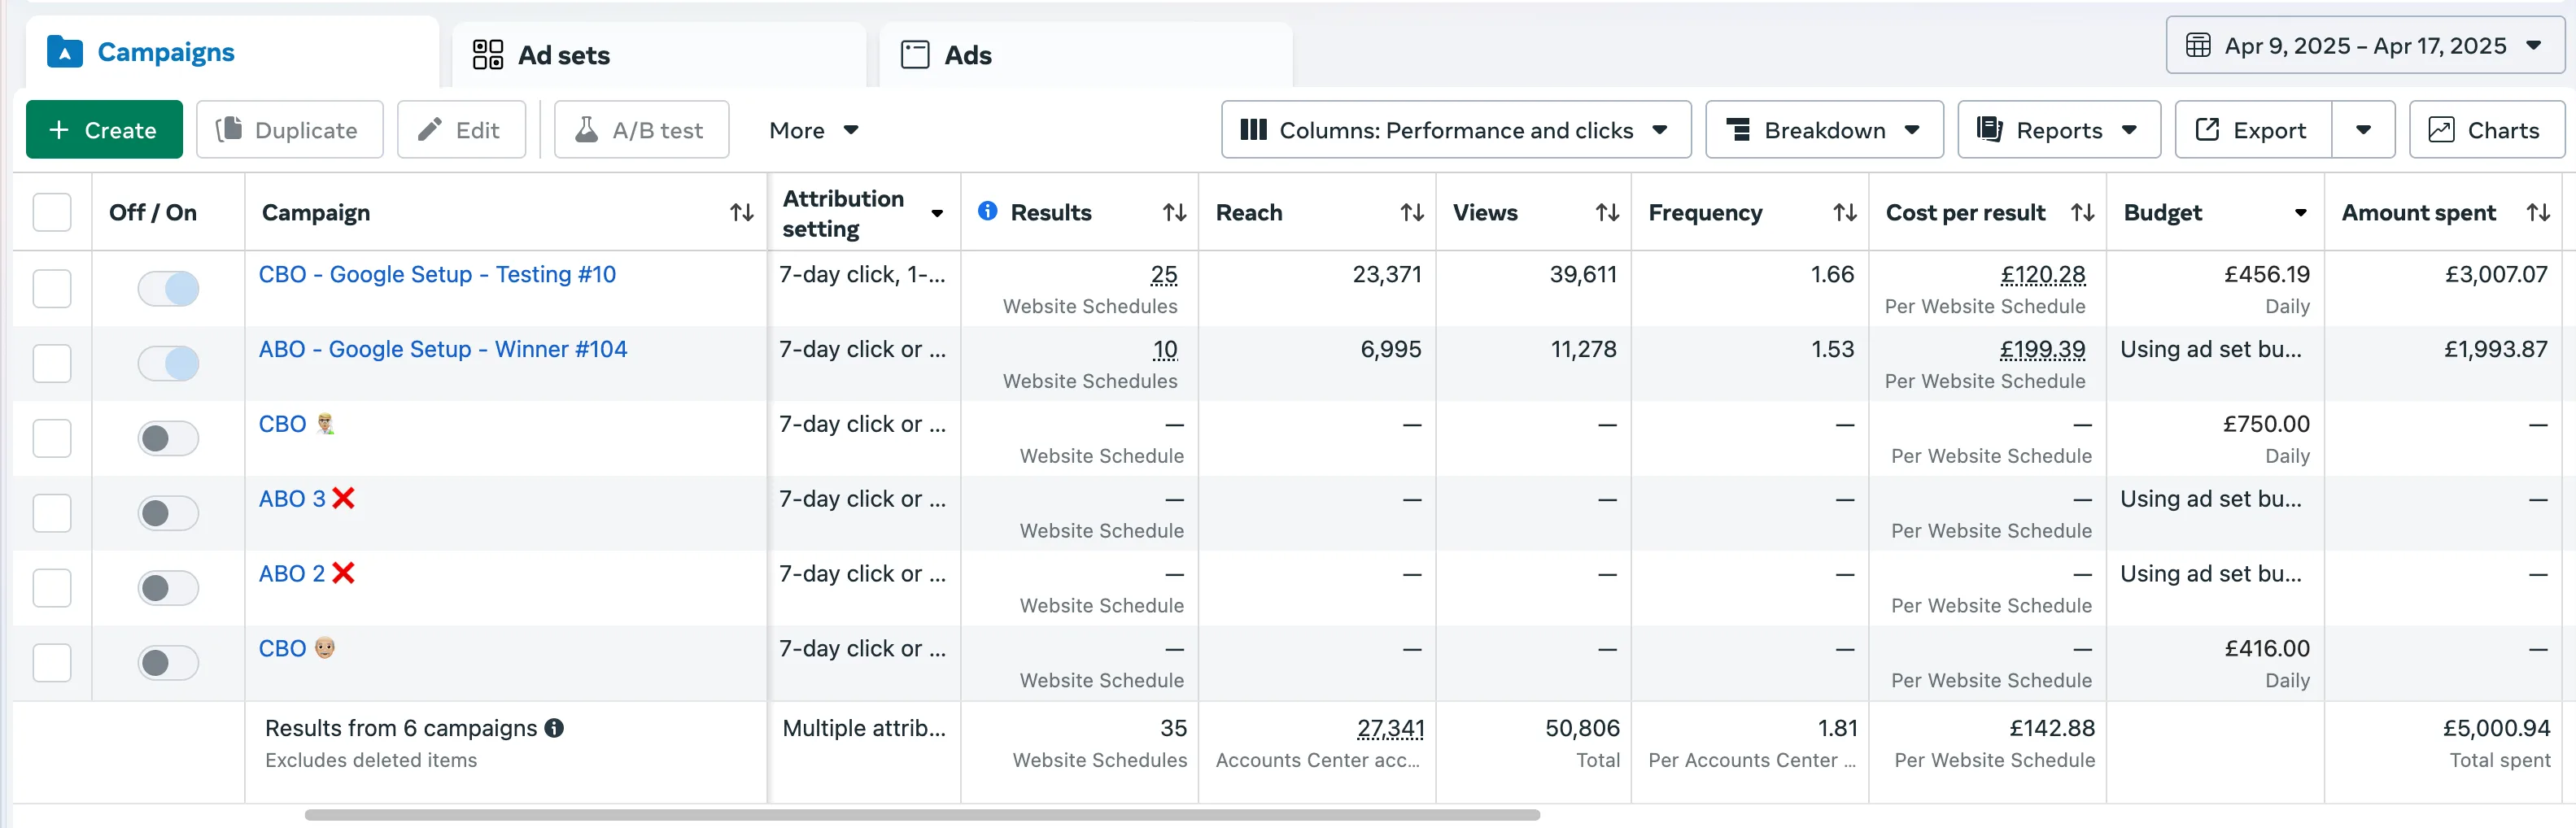
Task: Tick the select-all checkbox in header
Action: (52, 212)
